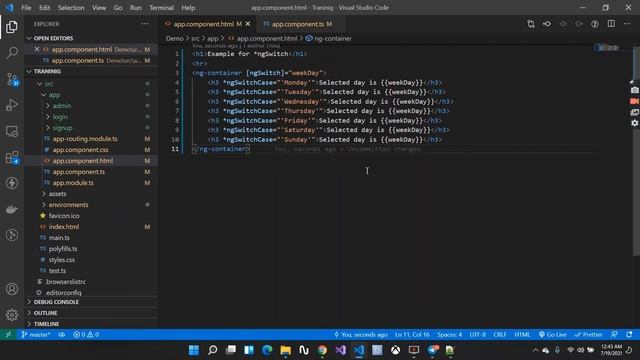Open the Selection menu
640x360 pixels.
[71, 8]
